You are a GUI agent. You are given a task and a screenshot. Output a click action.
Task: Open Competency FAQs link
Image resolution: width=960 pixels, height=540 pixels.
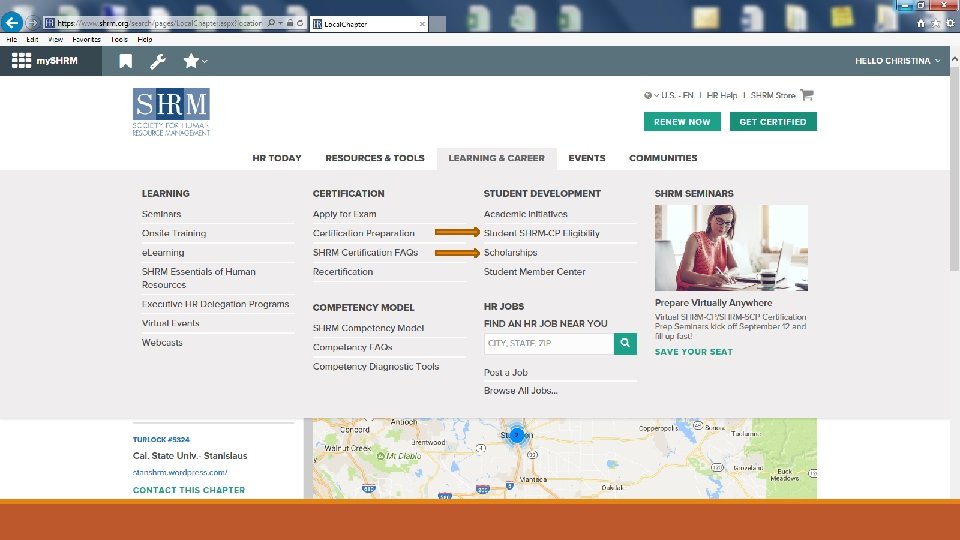click(353, 347)
